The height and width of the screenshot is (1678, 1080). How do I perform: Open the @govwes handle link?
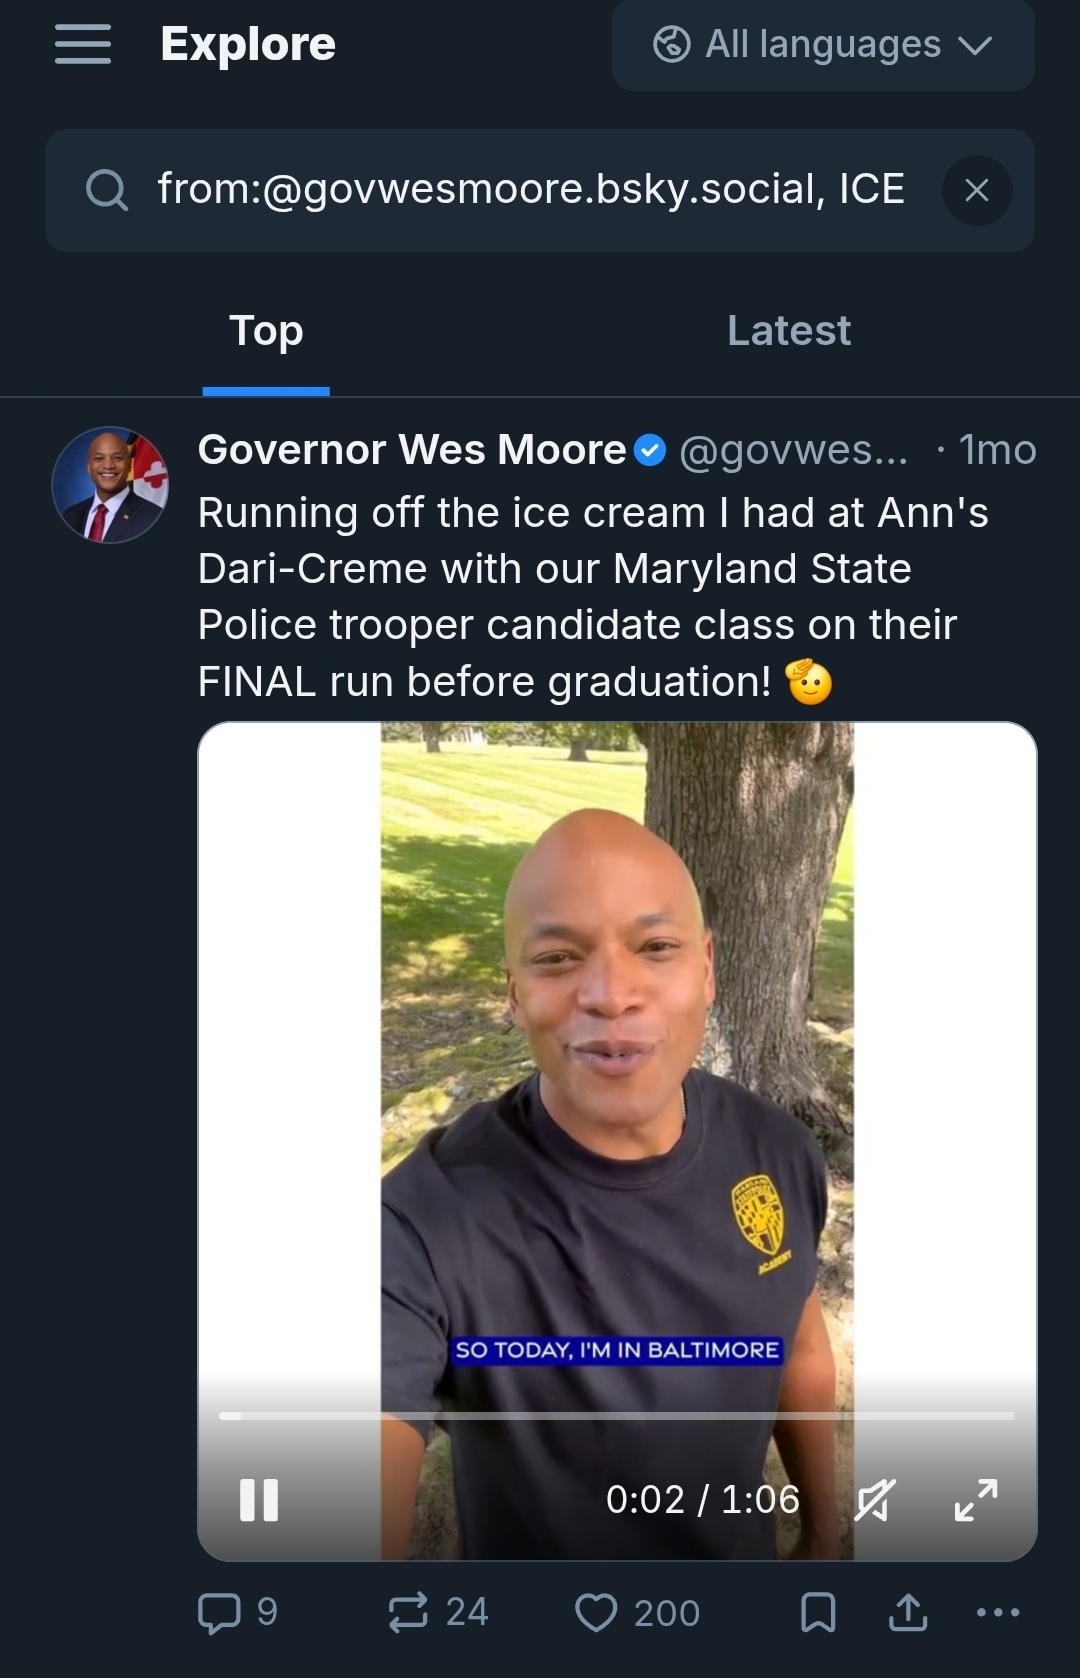pos(793,450)
